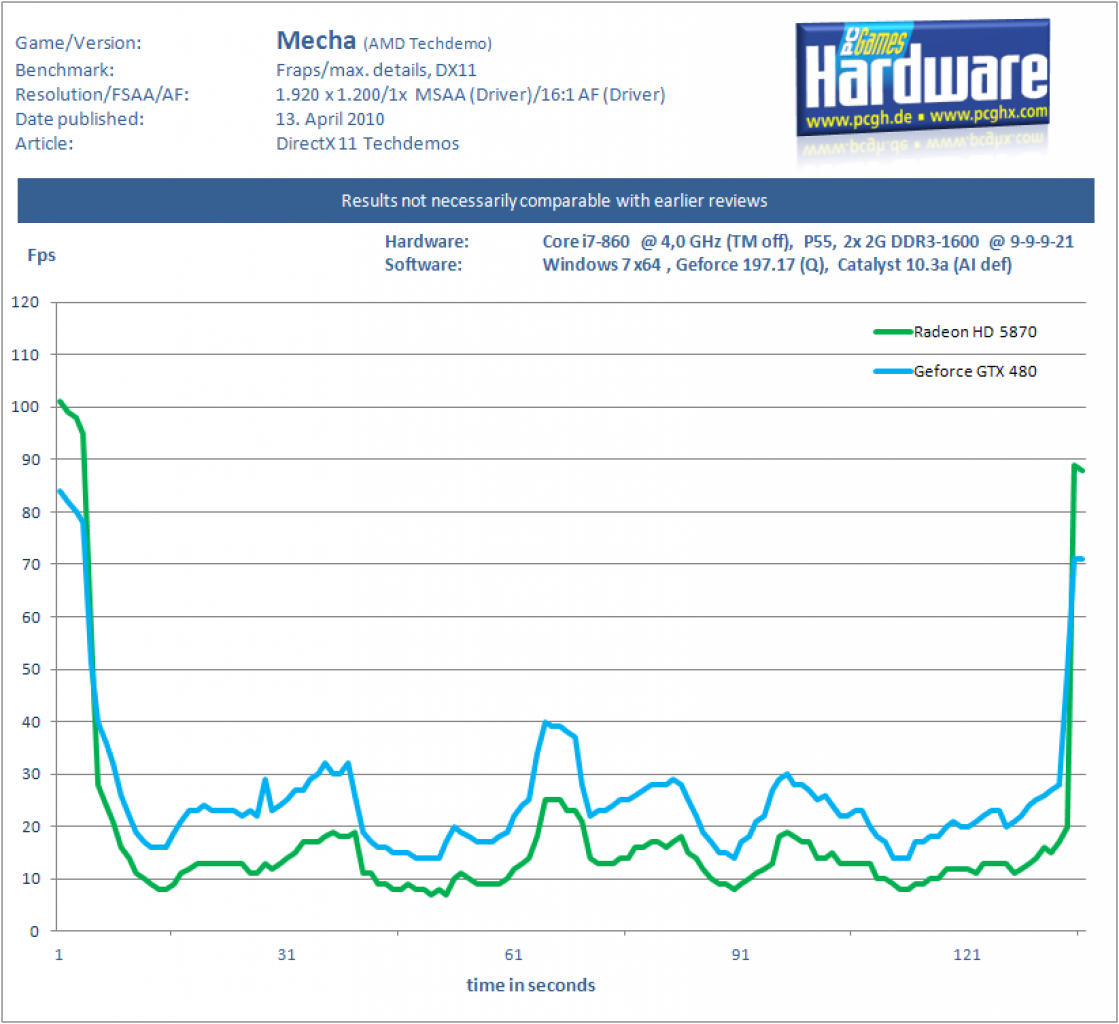Screen dimensions: 1119x1024
Task: Click the blue line's peak at 40 fps
Action: (x=546, y=723)
